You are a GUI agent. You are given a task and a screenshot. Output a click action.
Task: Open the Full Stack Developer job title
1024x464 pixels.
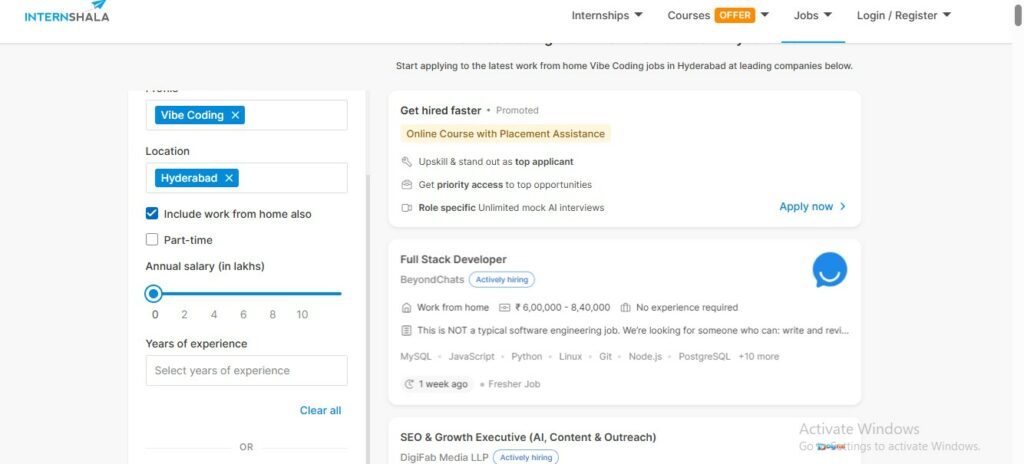coord(453,259)
